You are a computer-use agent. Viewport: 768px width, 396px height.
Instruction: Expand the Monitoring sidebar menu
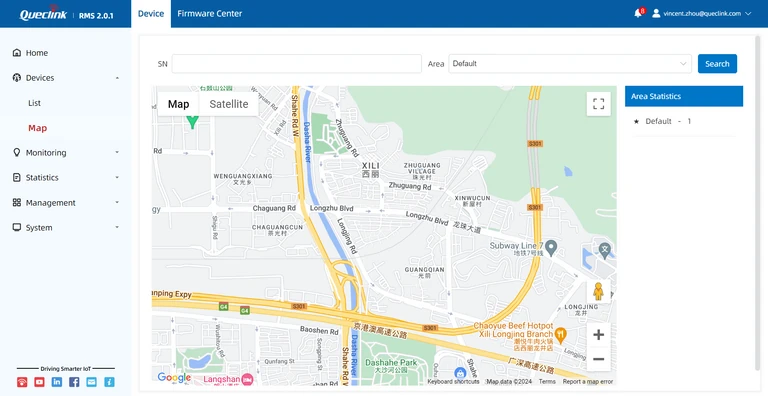point(66,152)
